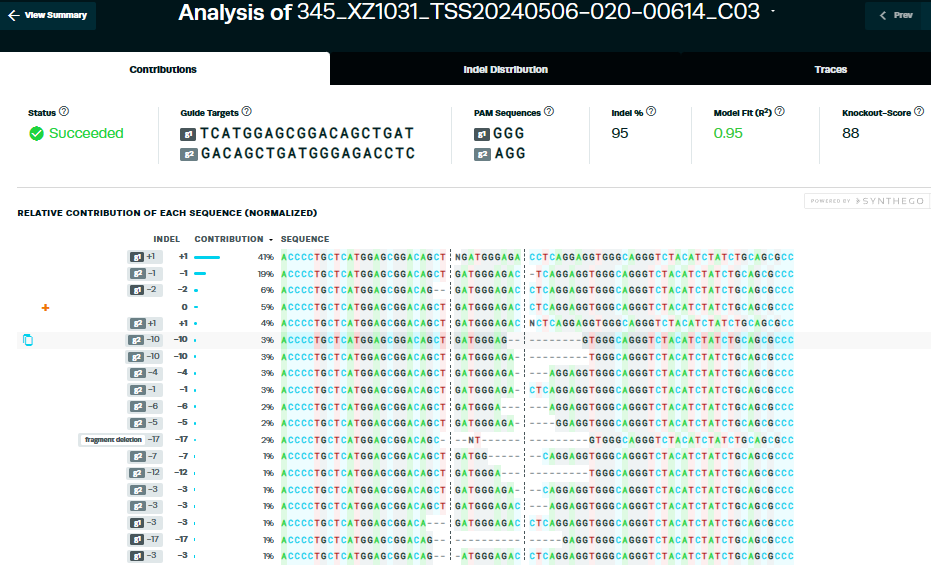931x579 pixels.
Task: Click the Guide Targets help icon
Action: point(246,112)
